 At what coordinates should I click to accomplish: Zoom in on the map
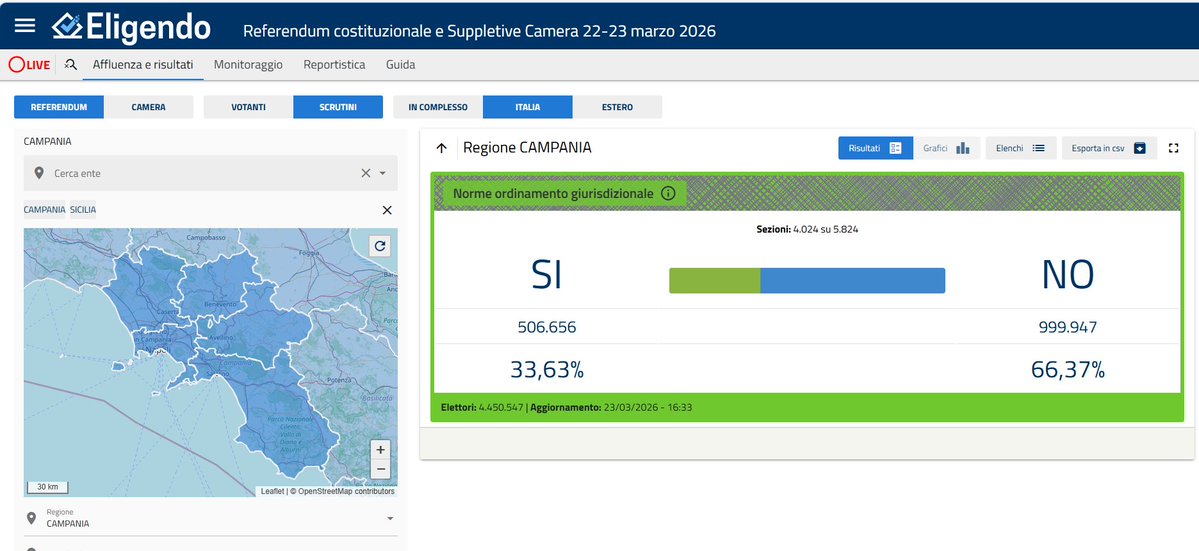click(x=381, y=449)
